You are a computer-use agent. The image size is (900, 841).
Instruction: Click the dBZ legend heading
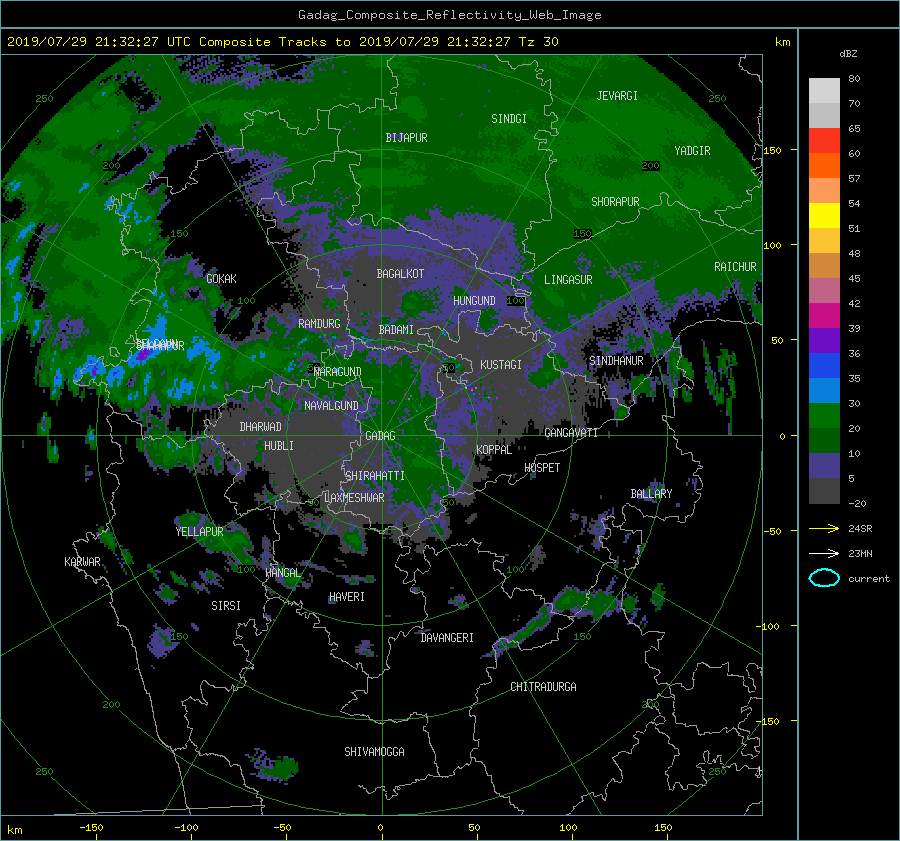coord(848,54)
